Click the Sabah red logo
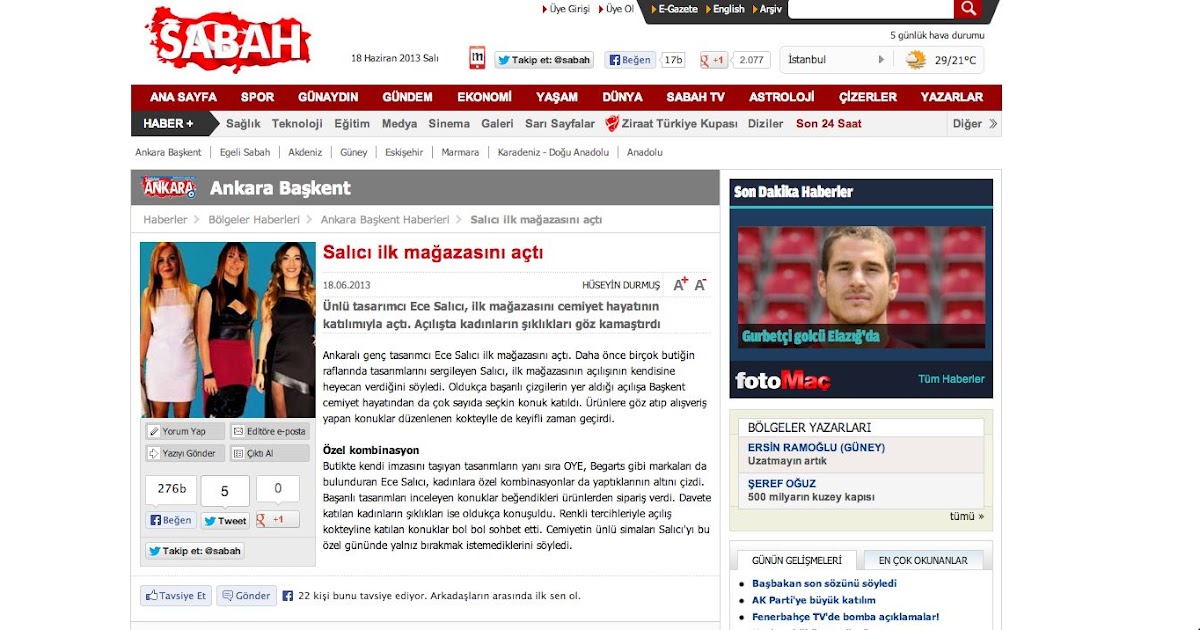Screen dimensions: 1200x630 [x=227, y=39]
